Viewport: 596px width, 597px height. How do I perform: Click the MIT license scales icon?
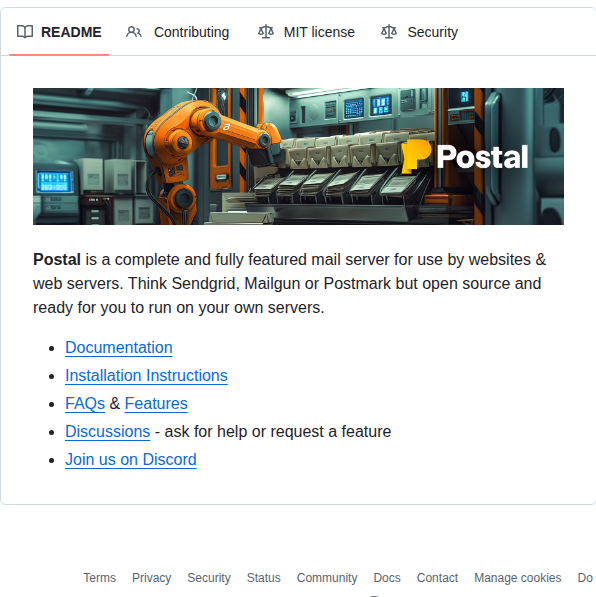tap(266, 32)
